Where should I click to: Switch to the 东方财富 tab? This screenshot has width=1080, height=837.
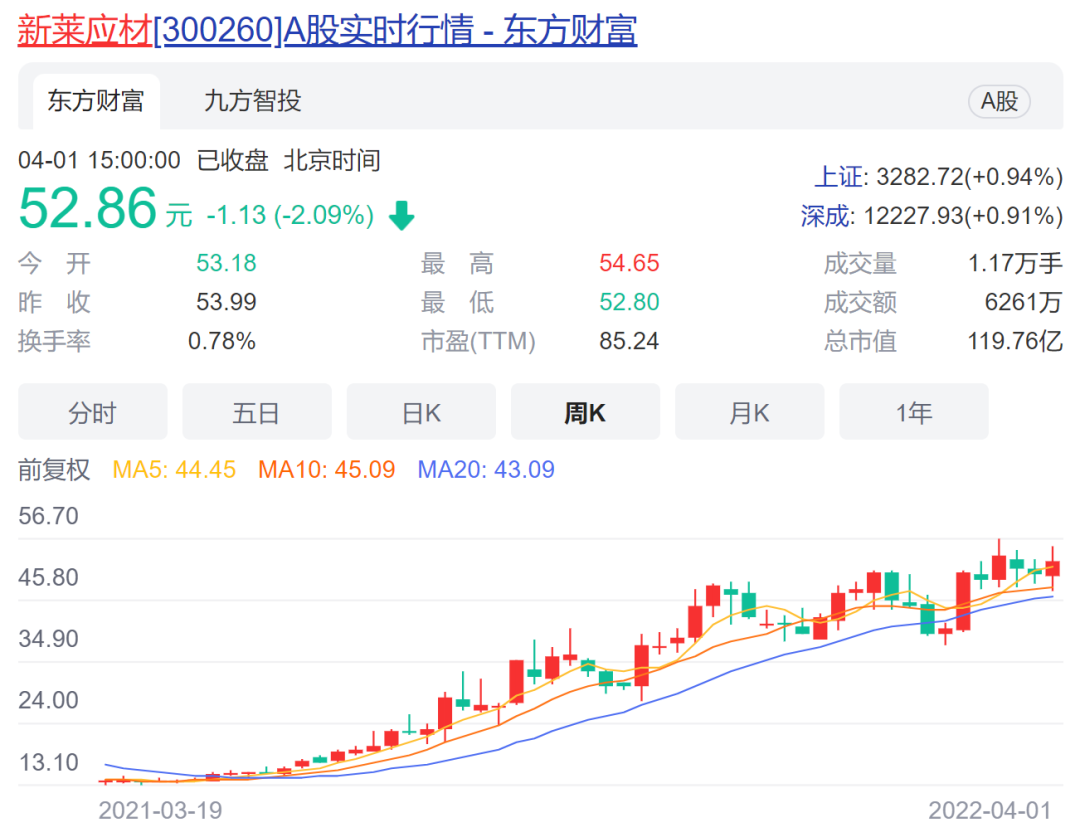click(95, 101)
